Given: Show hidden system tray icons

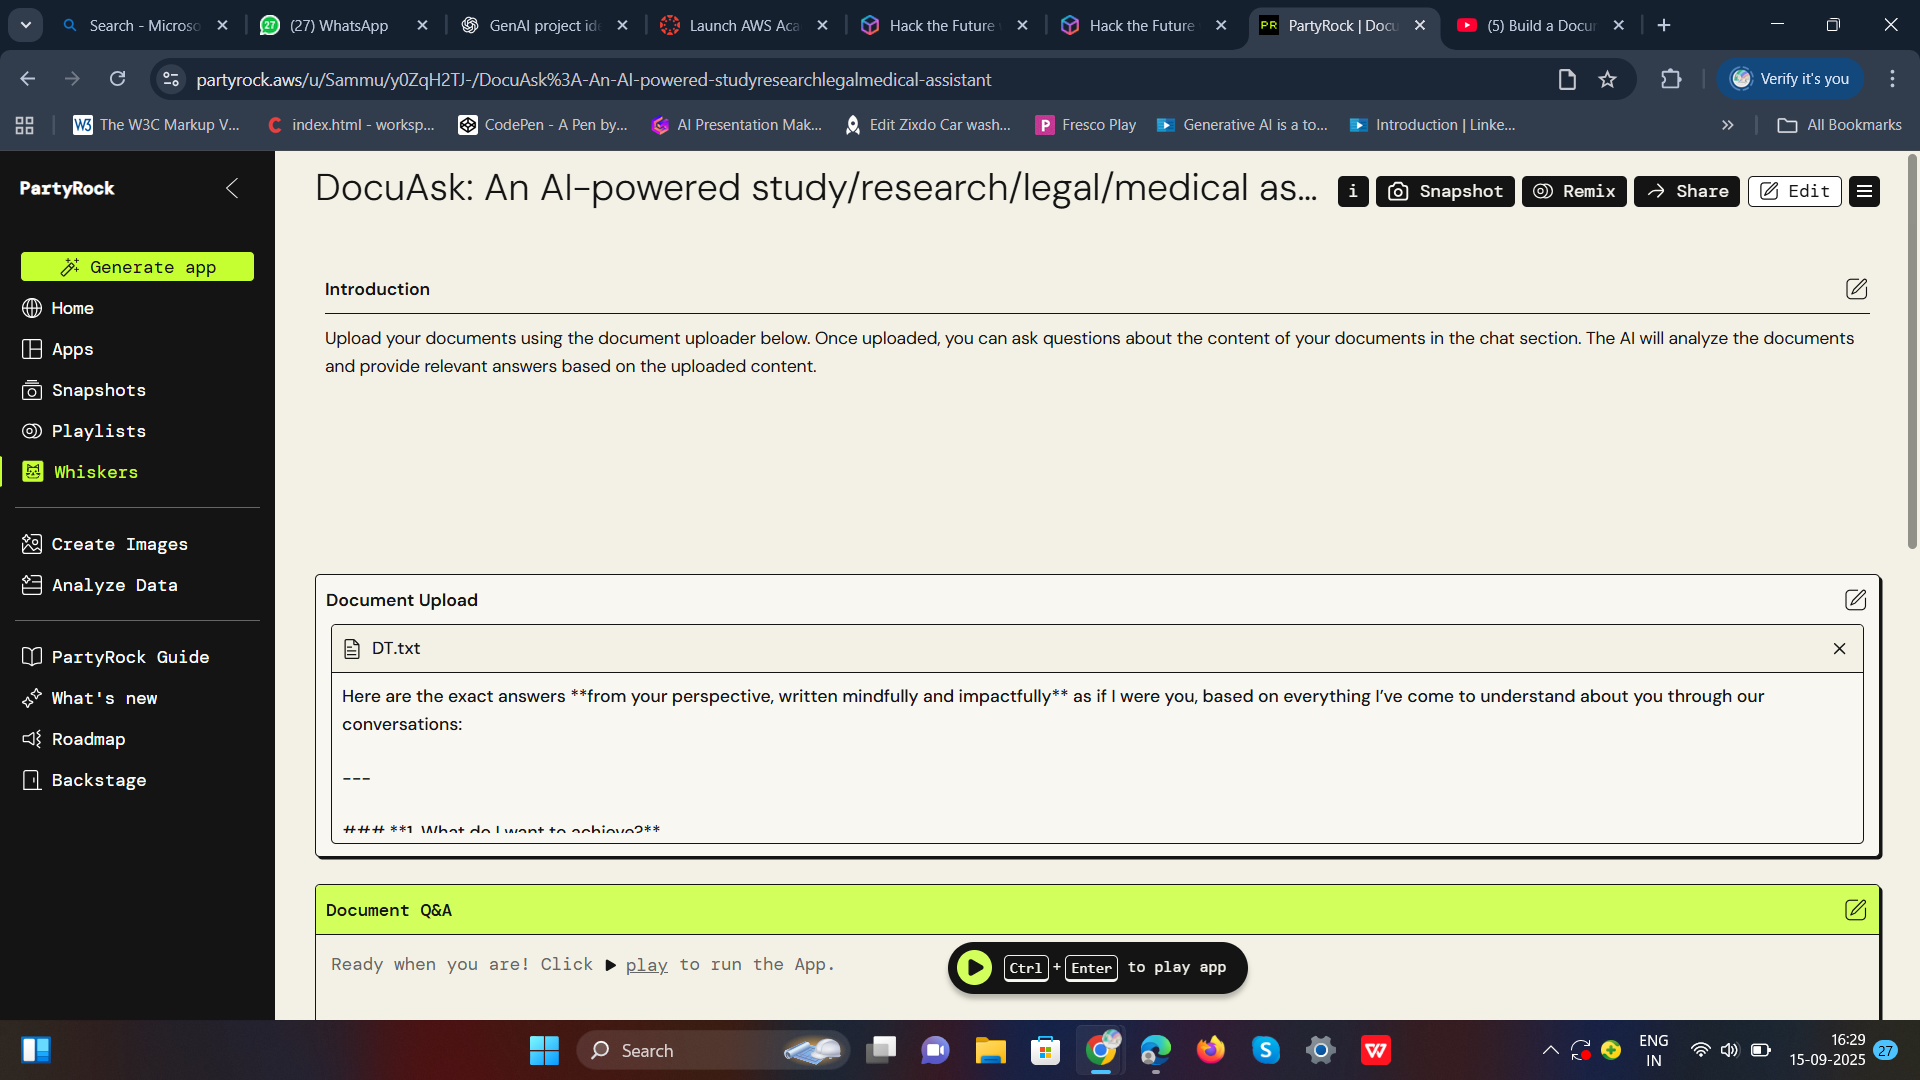Looking at the screenshot, I should point(1550,1050).
